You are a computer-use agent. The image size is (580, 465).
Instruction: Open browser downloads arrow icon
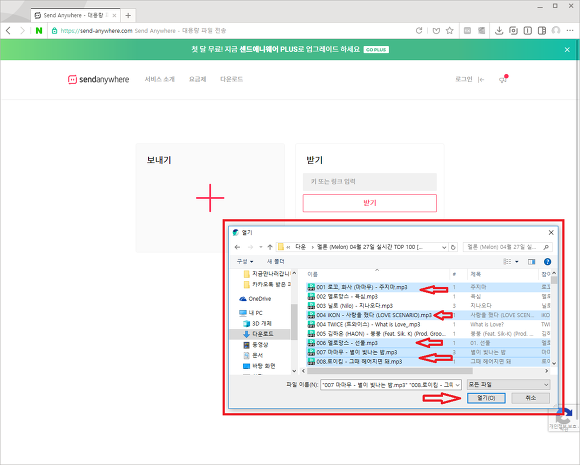(499, 31)
